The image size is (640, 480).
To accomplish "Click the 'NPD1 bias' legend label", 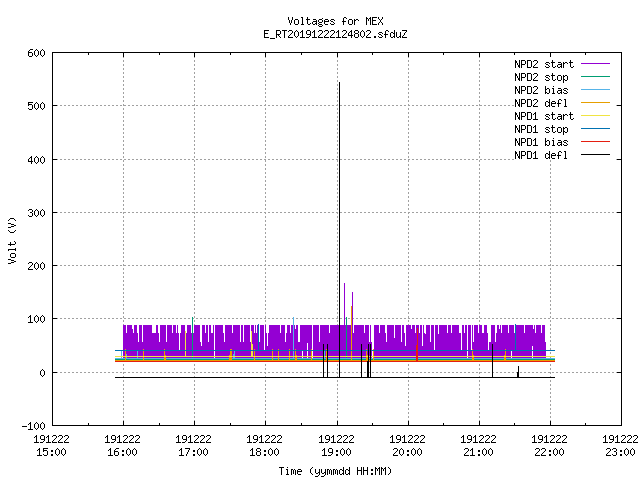I will 541,142.
